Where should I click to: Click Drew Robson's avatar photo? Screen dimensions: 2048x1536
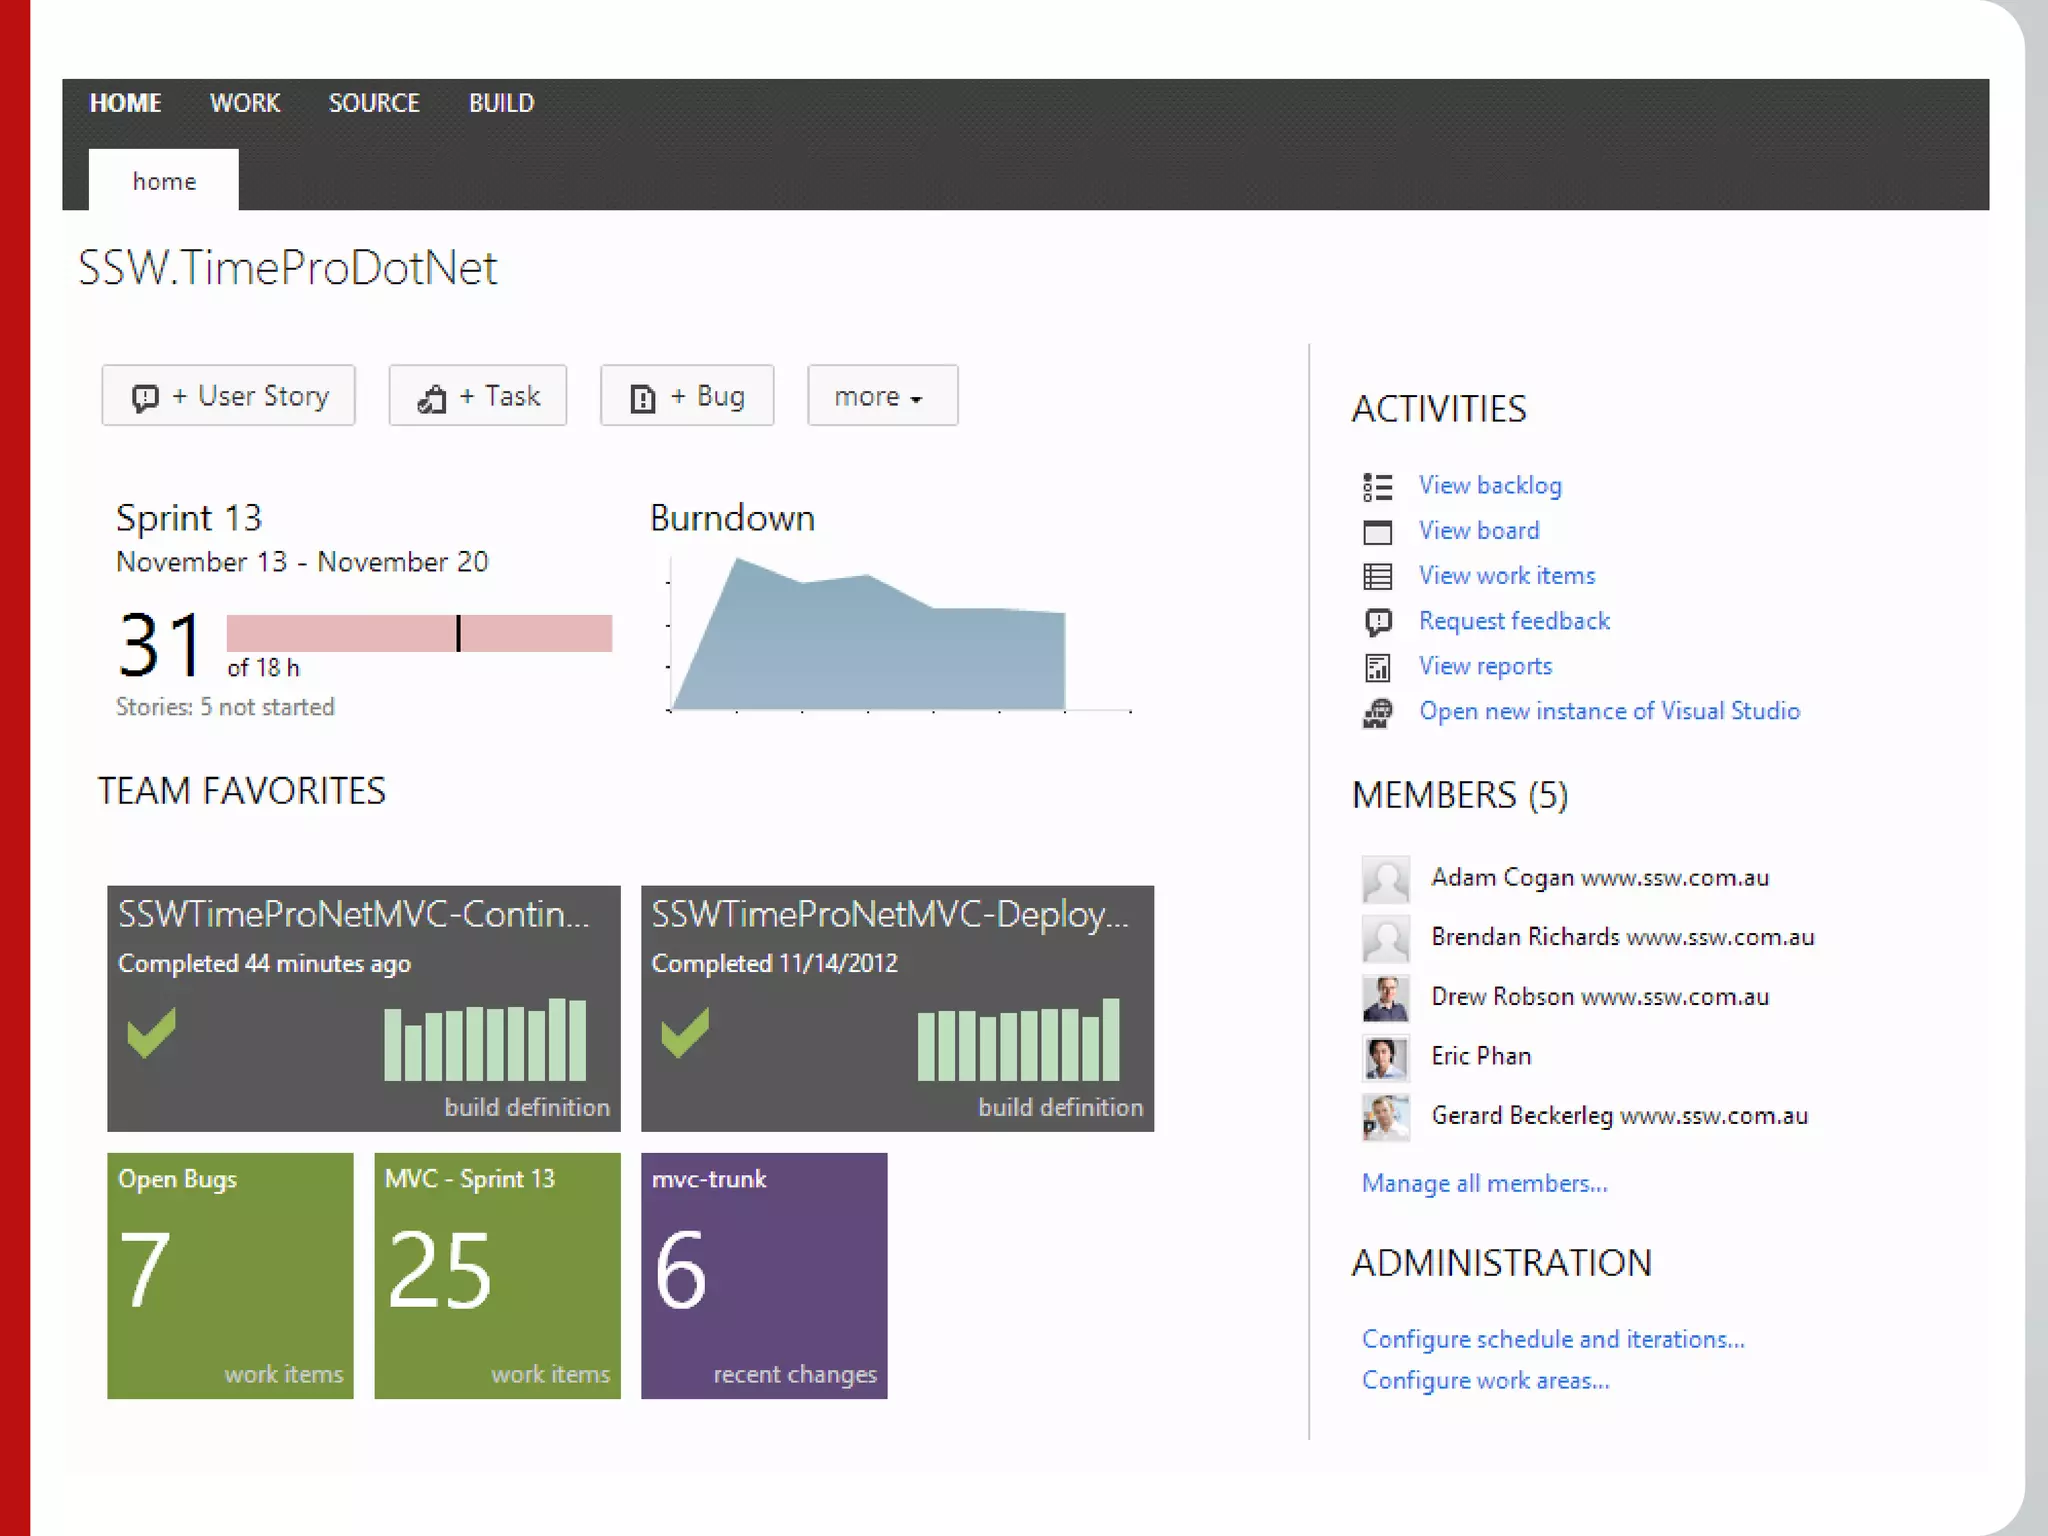(x=1385, y=997)
